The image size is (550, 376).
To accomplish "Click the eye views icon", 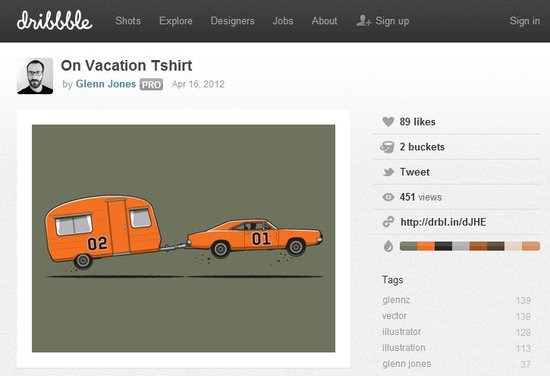I will [388, 197].
